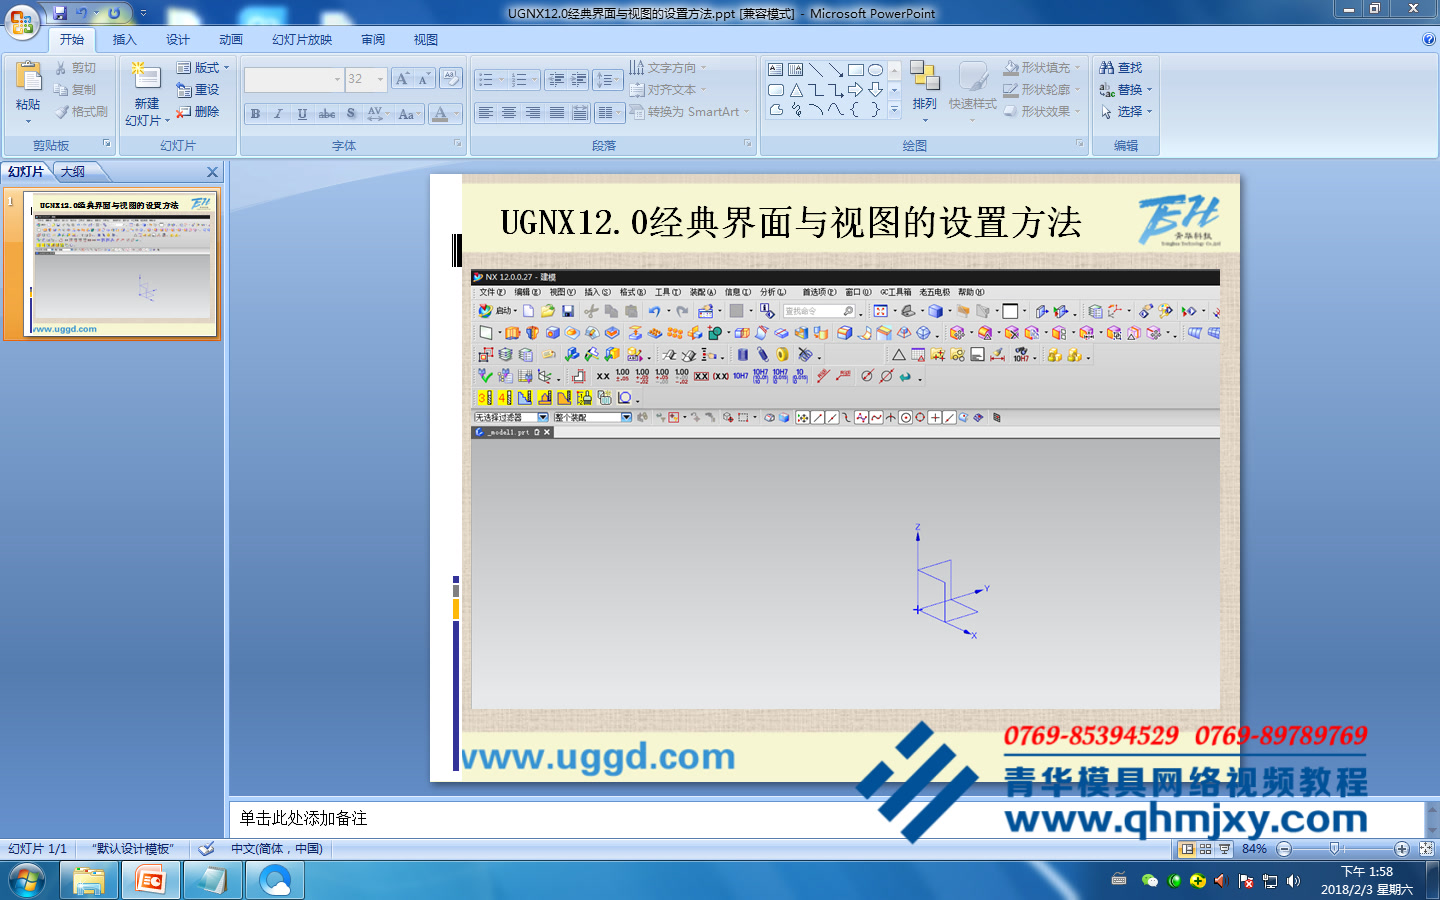Click the notes field 单击此处添加备注
This screenshot has width=1440, height=900.
[x=303, y=818]
